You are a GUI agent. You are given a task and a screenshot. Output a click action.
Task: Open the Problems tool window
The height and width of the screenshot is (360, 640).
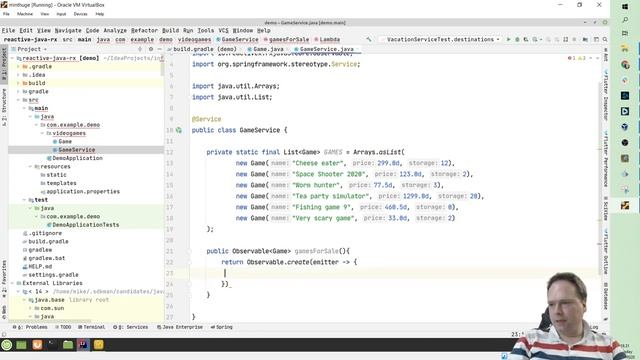[30, 327]
